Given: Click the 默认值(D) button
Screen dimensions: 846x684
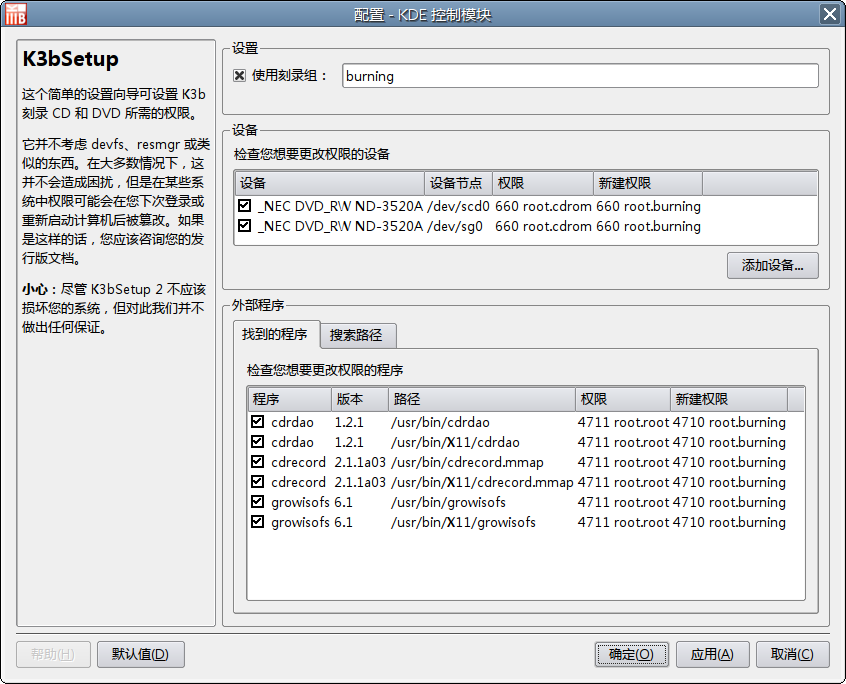Looking at the screenshot, I should tap(140, 654).
